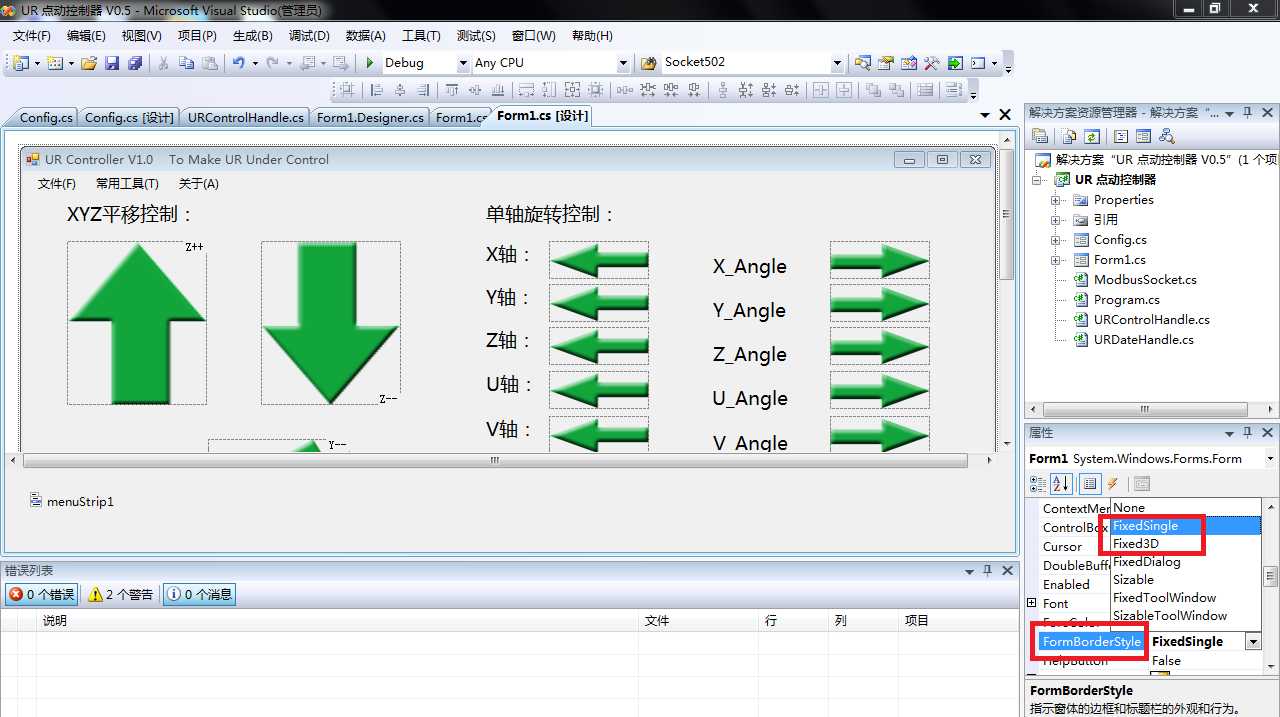This screenshot has width=1280, height=717.
Task: Open the Socket502 find combo dropdown
Action: (837, 63)
